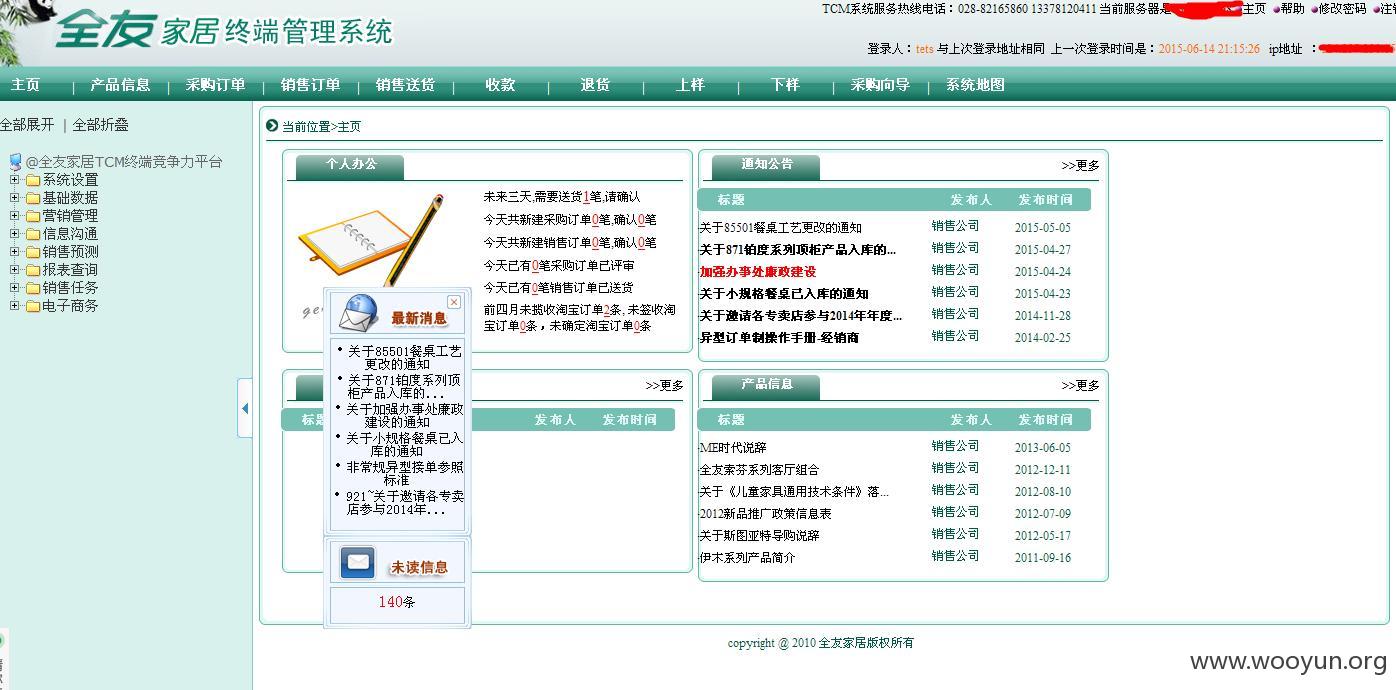Click 修改密码 link in top bar
The image size is (1396, 690).
click(x=1342, y=9)
